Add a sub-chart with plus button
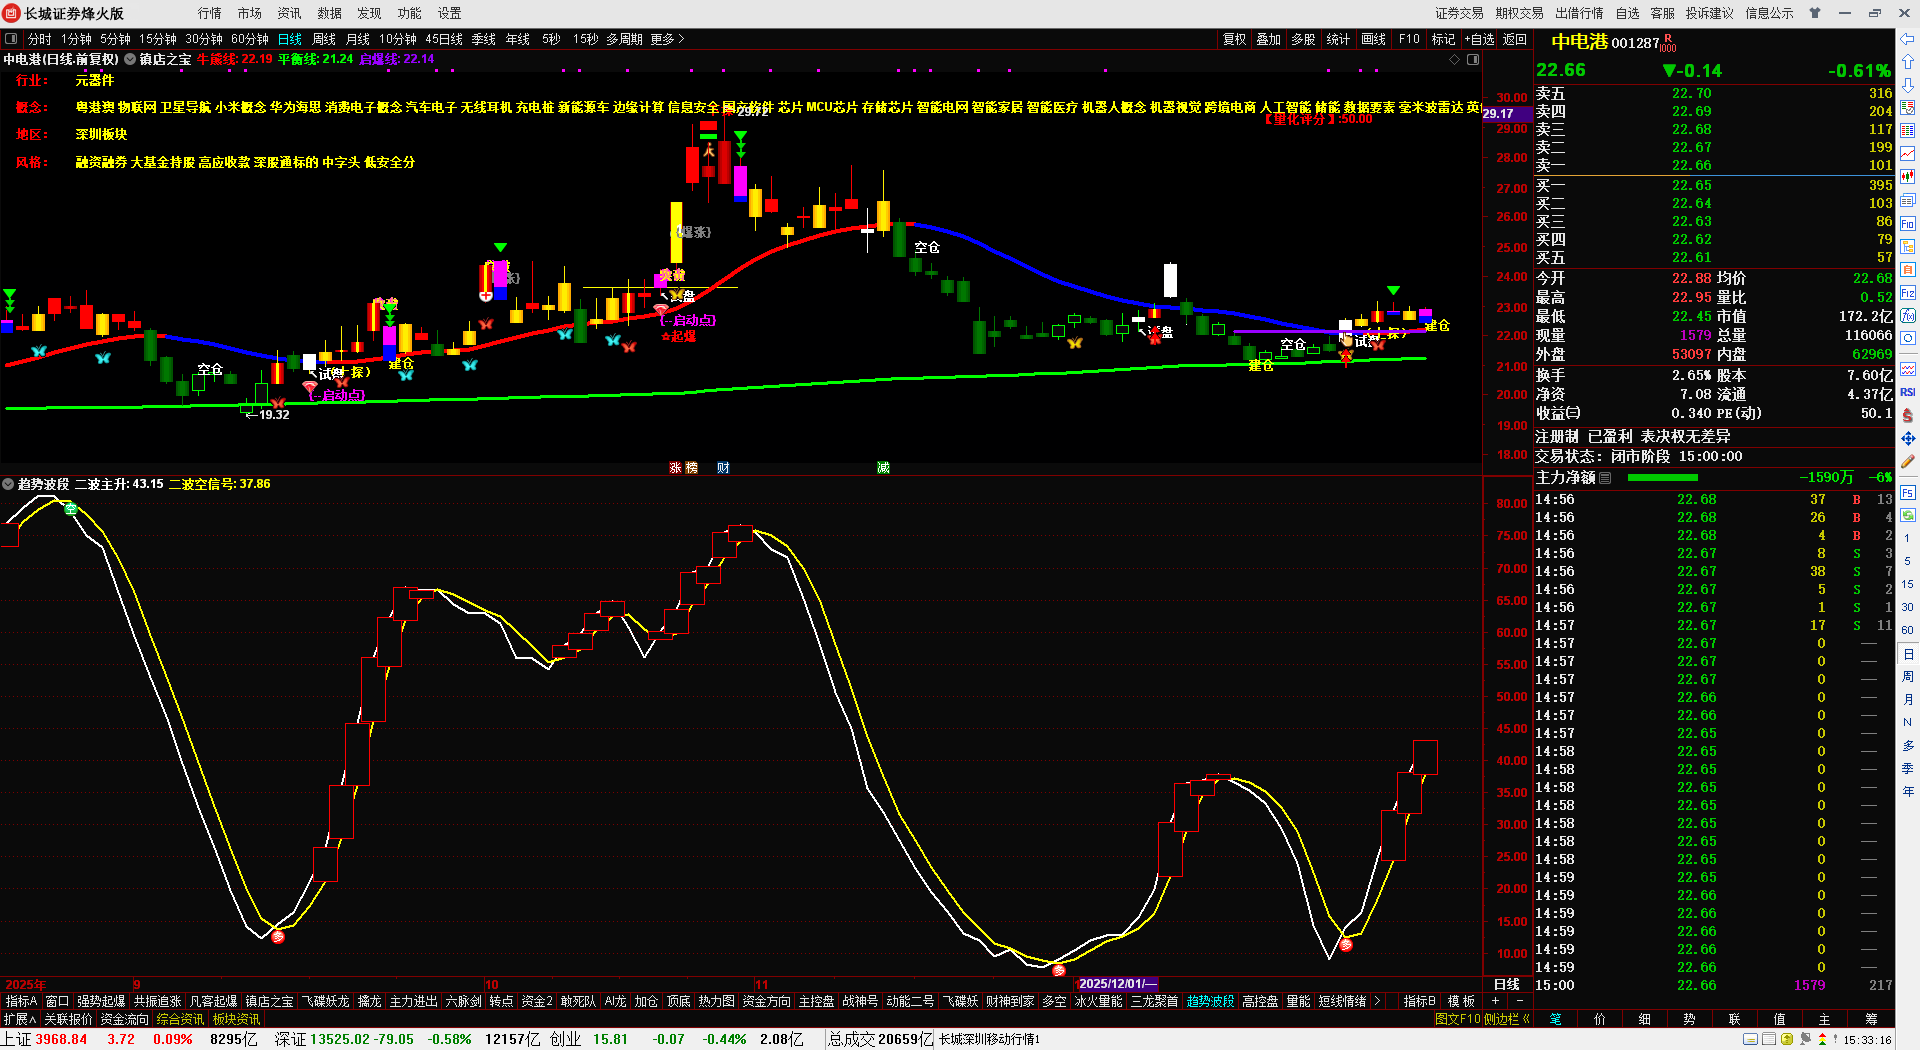Viewport: 1920px width, 1050px height. (1496, 1001)
